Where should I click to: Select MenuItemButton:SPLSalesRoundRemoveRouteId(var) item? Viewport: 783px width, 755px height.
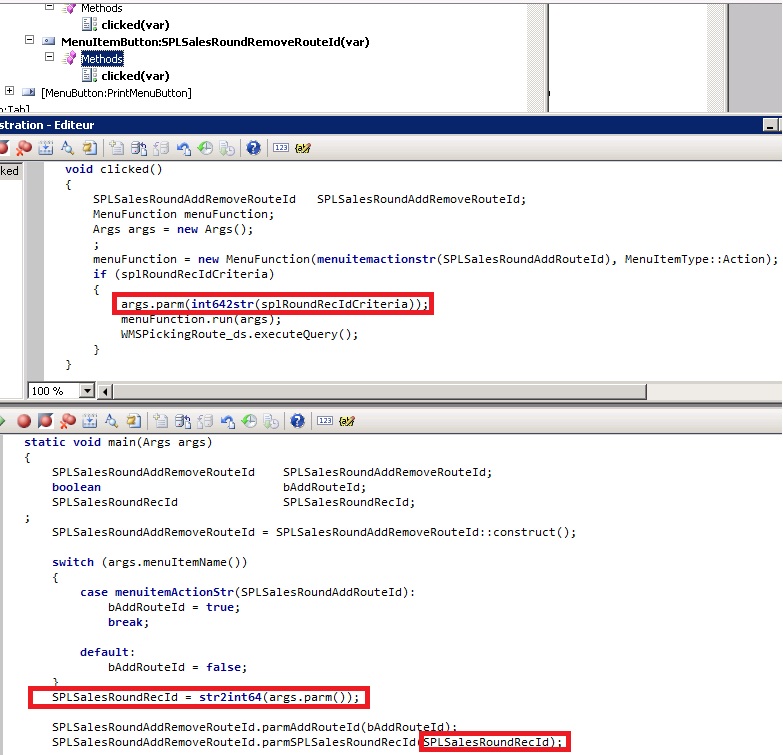tap(215, 42)
